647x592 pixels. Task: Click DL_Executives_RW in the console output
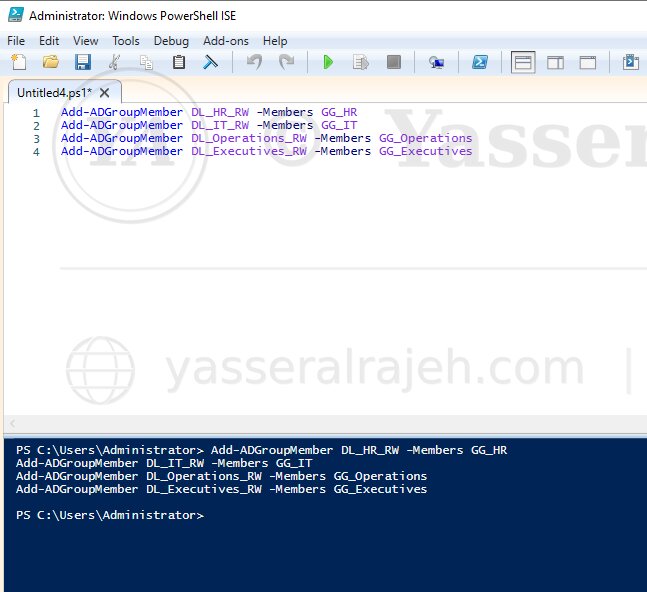(204, 489)
